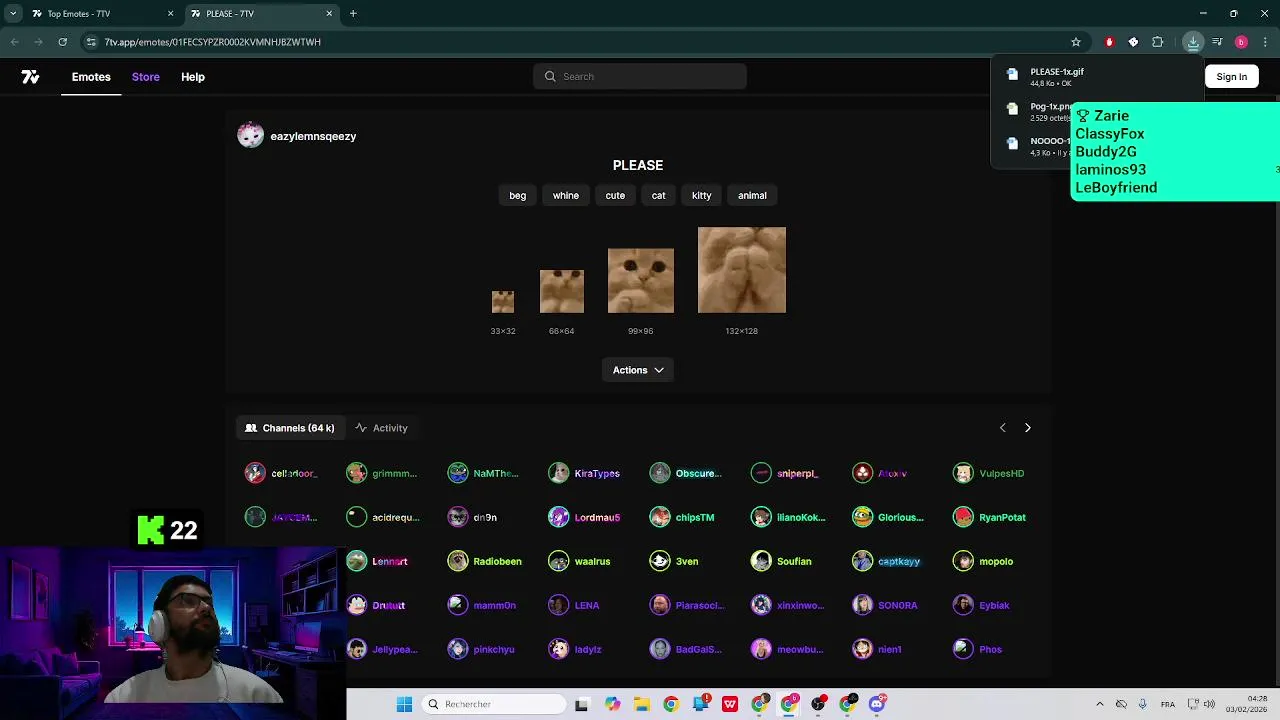
Task: Switch to the Activity tab
Action: (x=381, y=428)
